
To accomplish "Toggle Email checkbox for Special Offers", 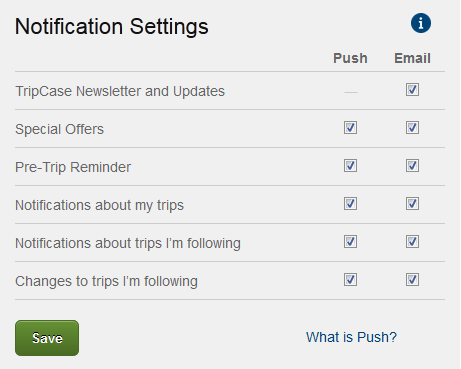I will coord(412,128).
